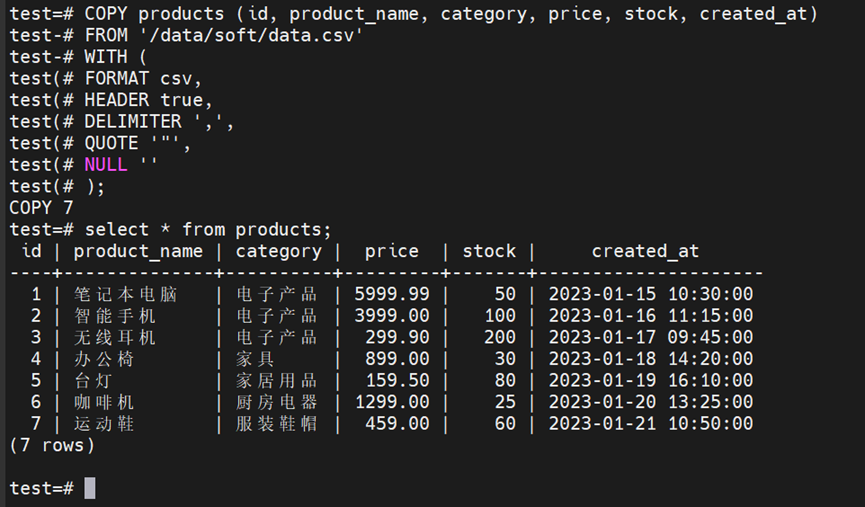Click the 'COPY 7' result line
Image resolution: width=865 pixels, height=507 pixels.
(x=41, y=208)
